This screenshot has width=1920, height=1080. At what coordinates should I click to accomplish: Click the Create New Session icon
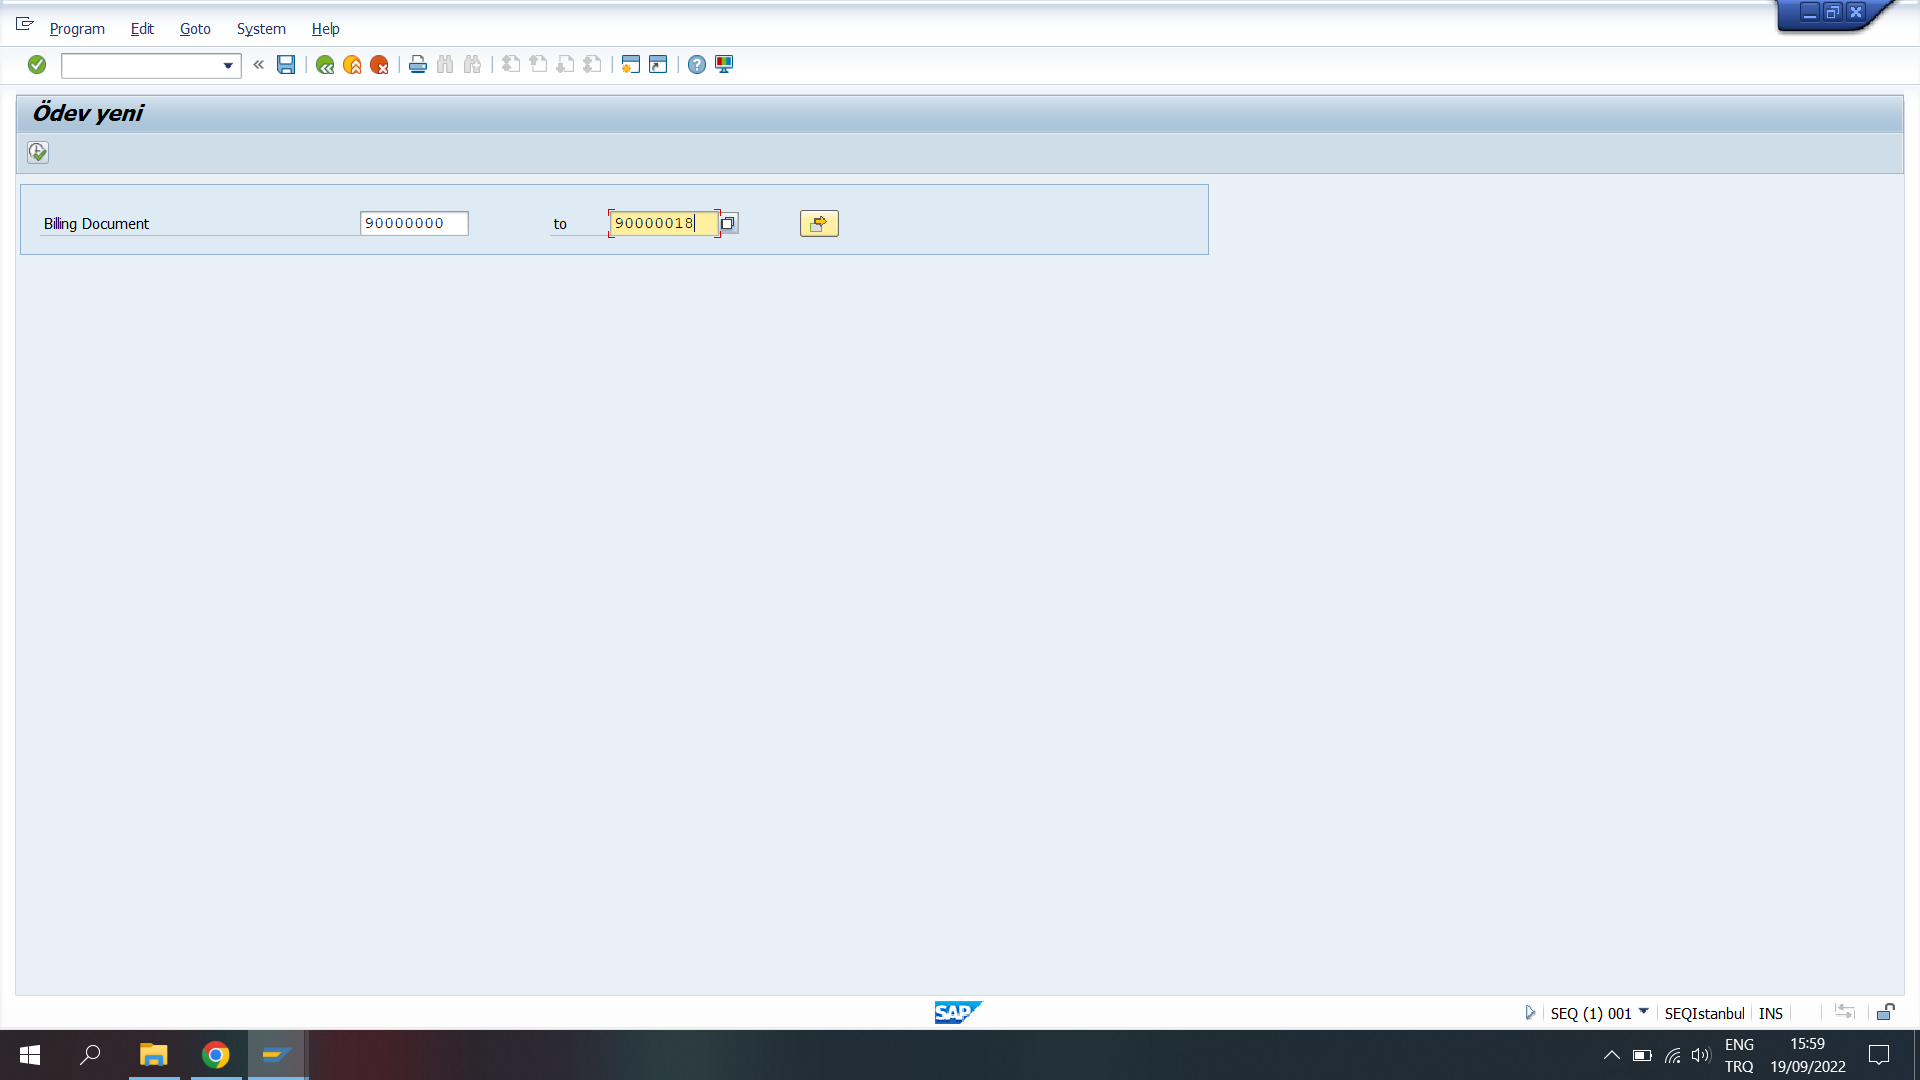click(x=631, y=65)
